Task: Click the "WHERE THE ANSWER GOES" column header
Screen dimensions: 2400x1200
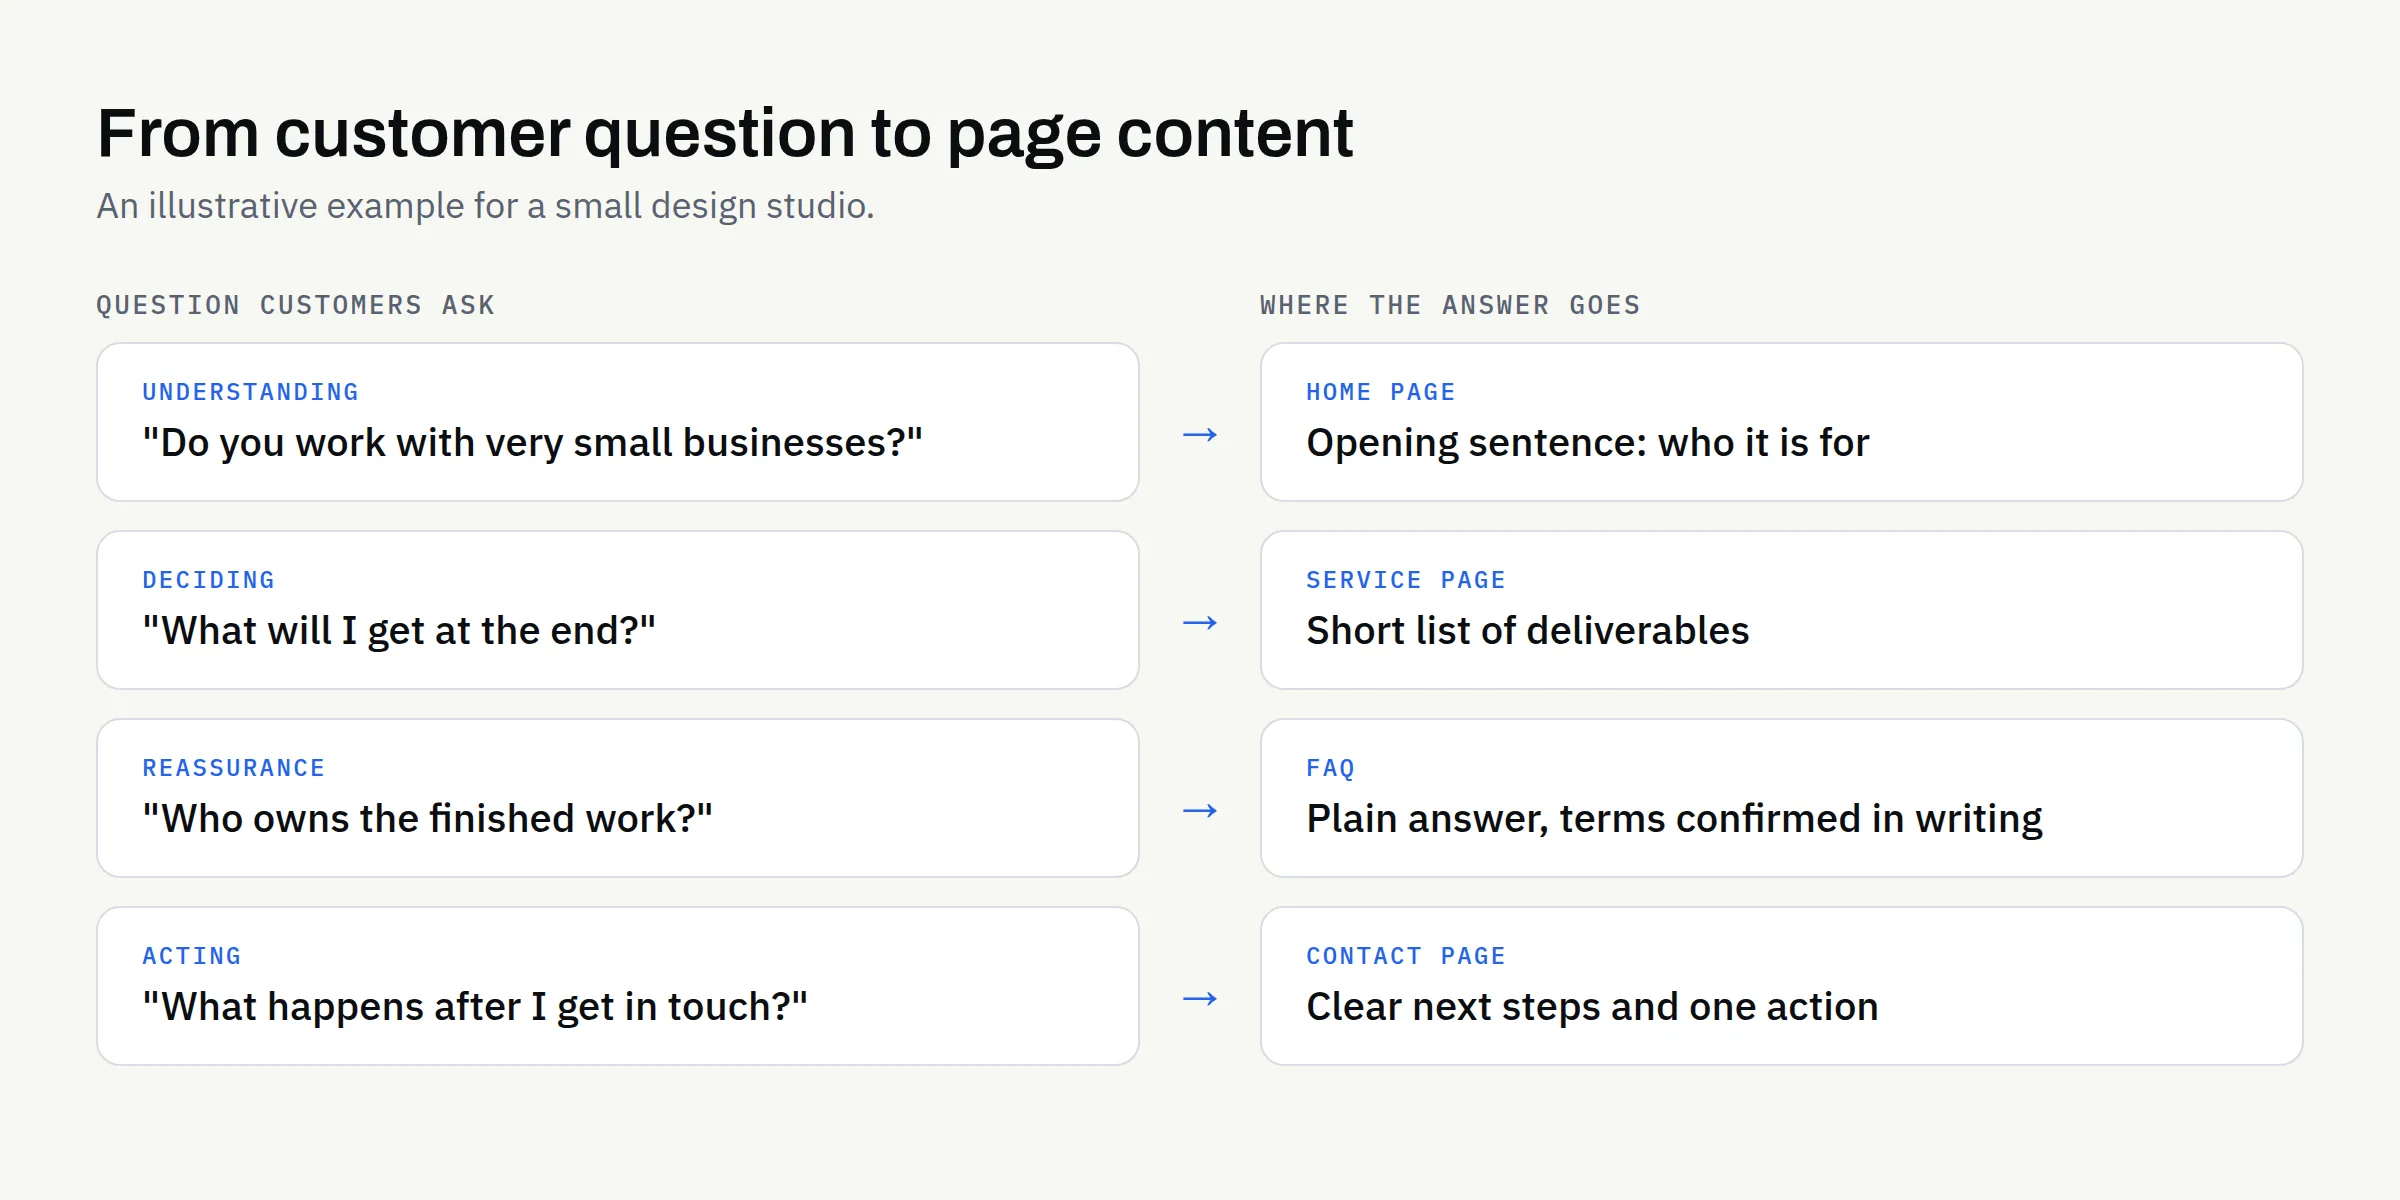Action: click(1450, 305)
